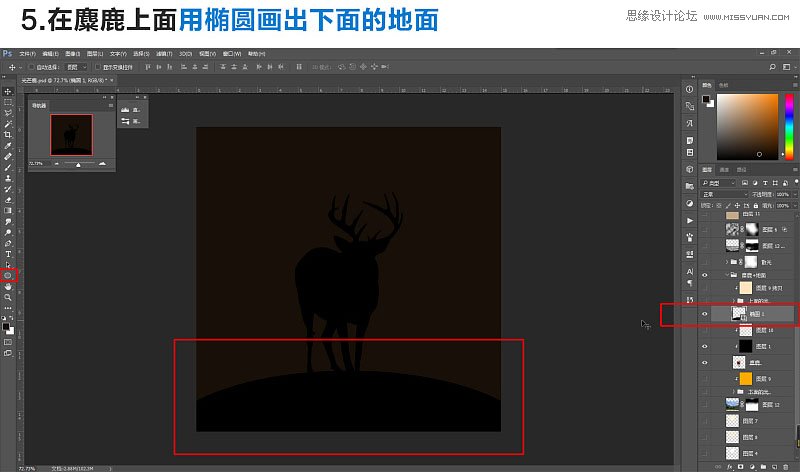This screenshot has height=472, width=800.
Task: Click the Navigator zoom slider handle
Action: point(78,164)
